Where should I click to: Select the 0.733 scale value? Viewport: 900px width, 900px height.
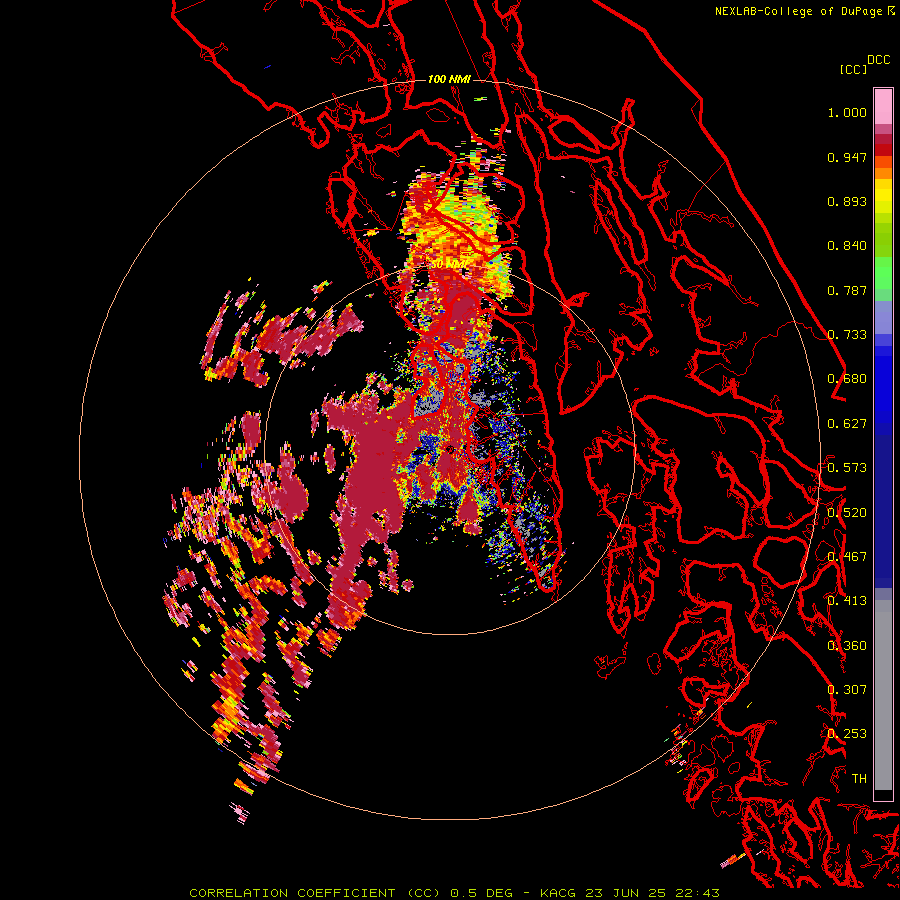coord(847,335)
